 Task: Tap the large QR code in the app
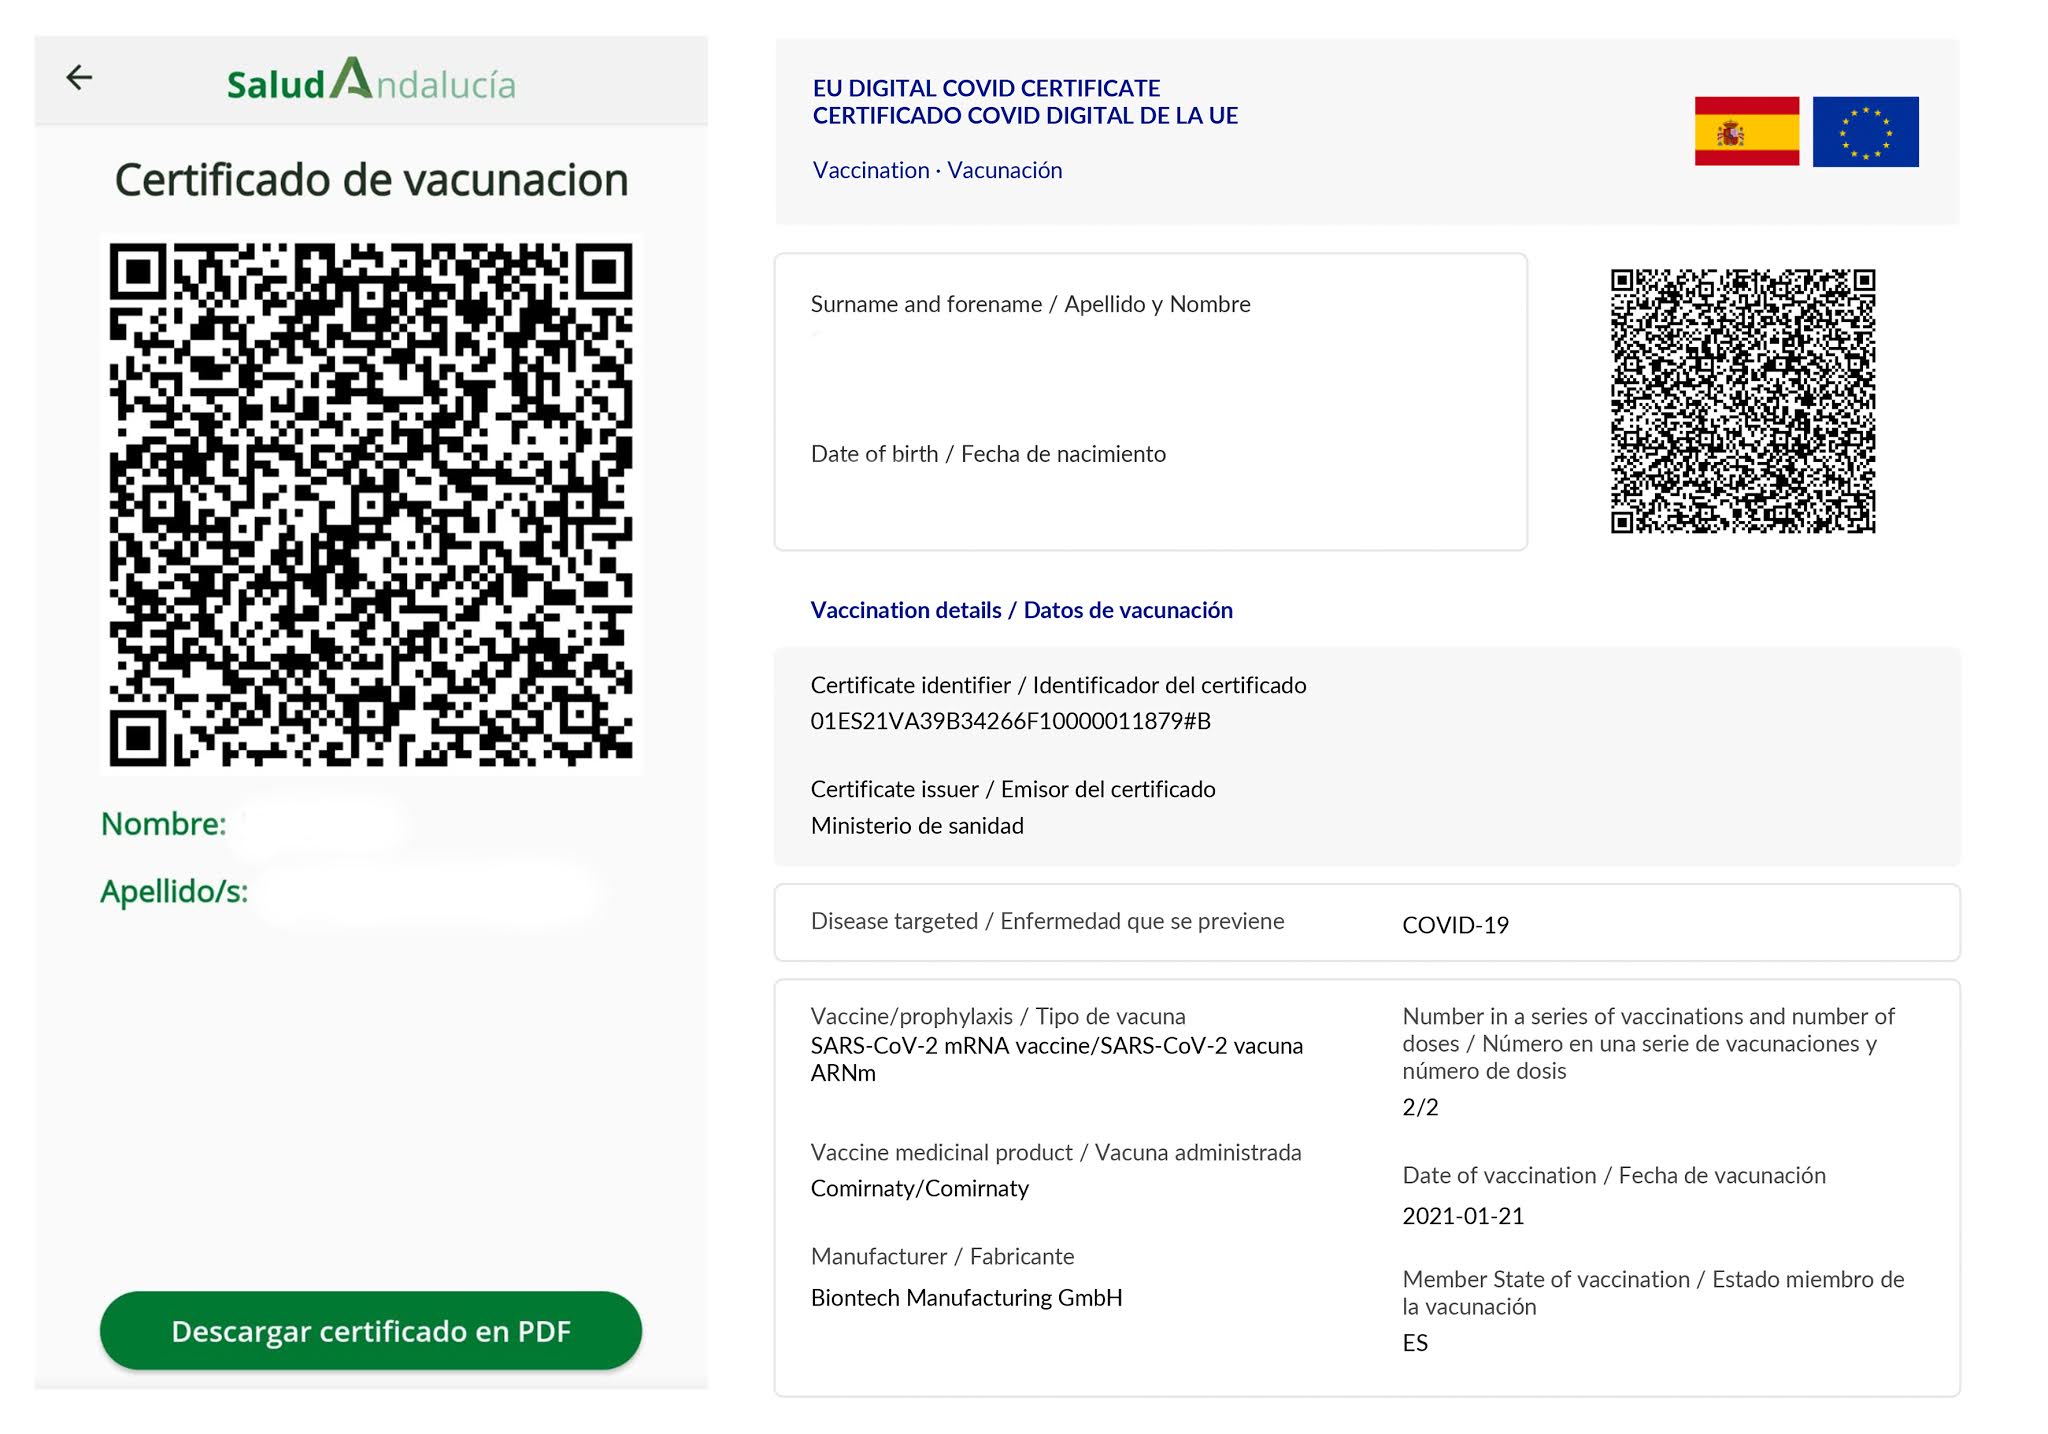coord(371,505)
